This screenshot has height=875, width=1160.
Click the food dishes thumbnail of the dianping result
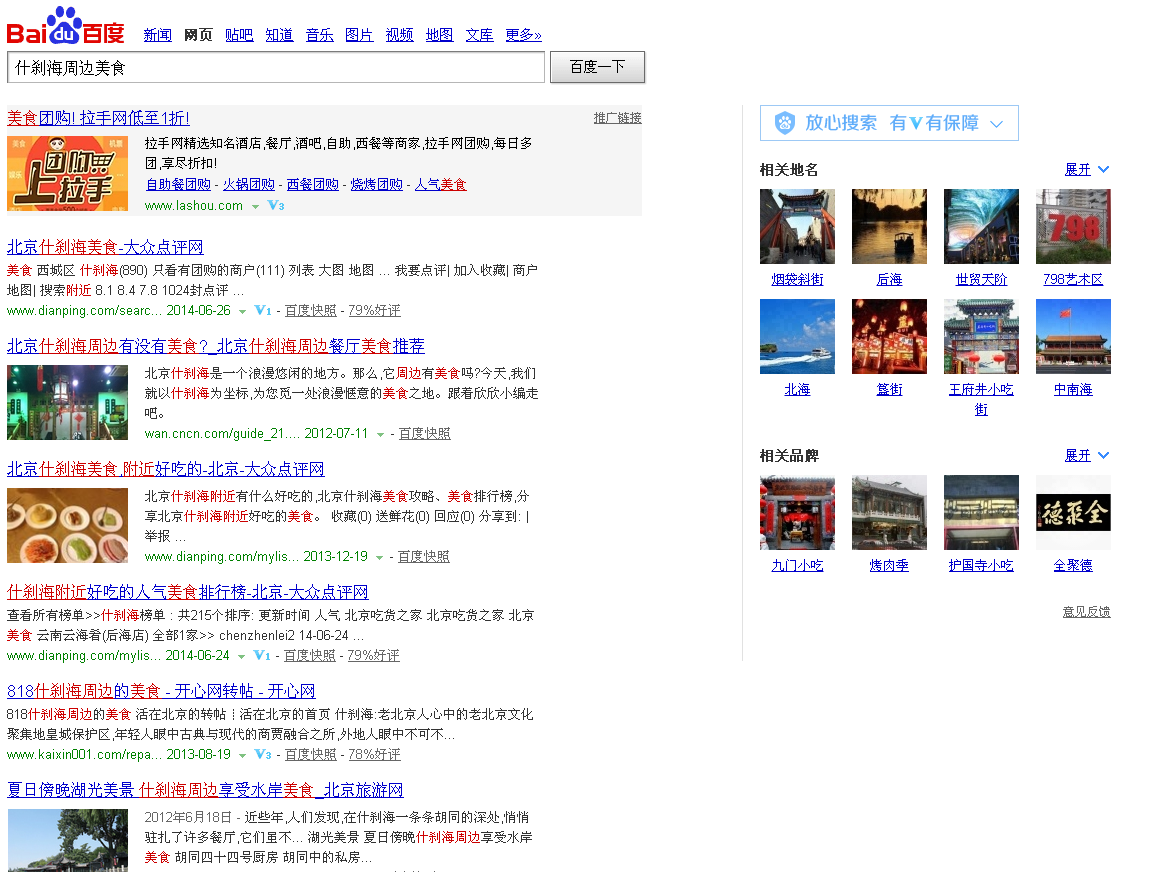click(67, 525)
